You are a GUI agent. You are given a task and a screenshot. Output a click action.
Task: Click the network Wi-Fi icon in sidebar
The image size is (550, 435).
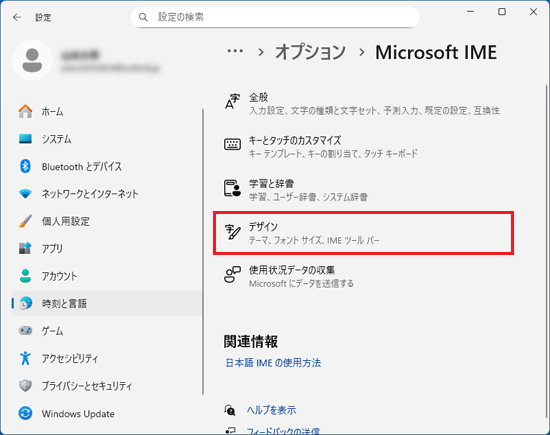(25, 194)
